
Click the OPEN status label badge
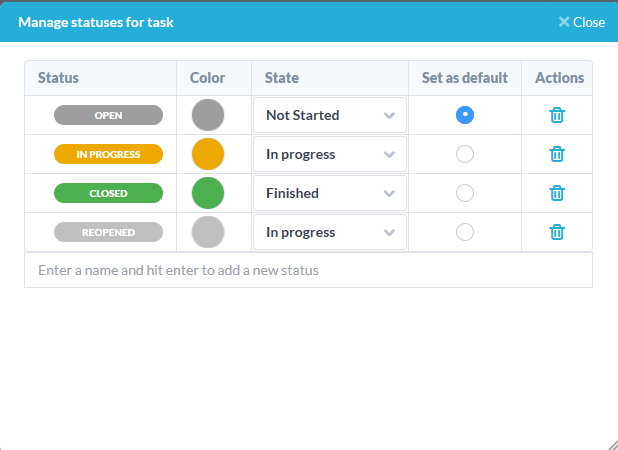click(x=108, y=115)
